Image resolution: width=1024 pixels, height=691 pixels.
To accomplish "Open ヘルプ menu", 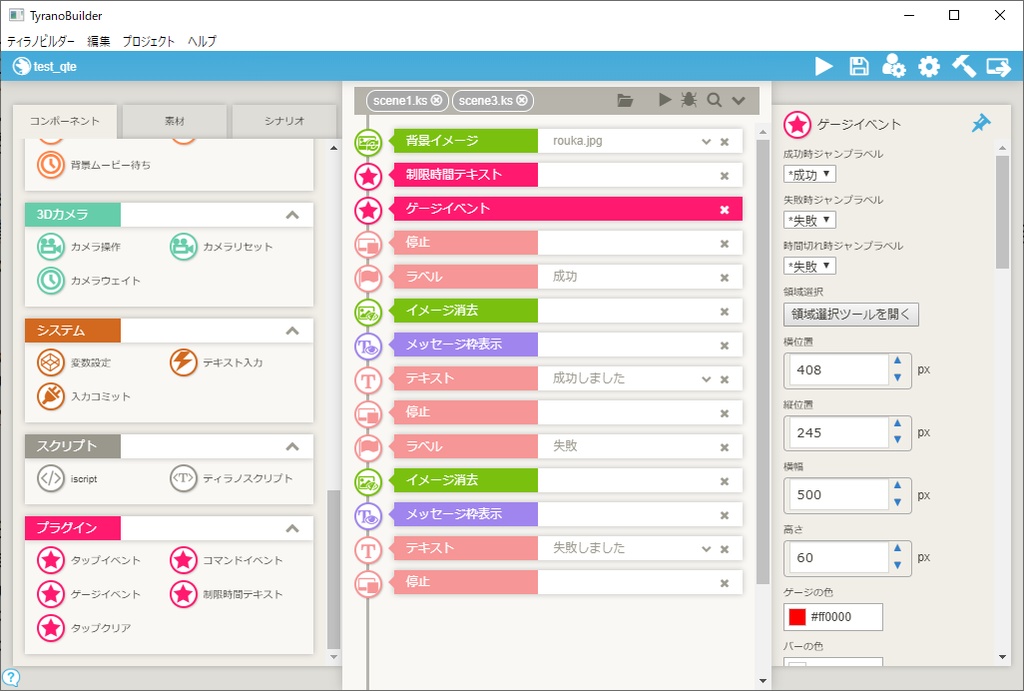I will coord(202,41).
